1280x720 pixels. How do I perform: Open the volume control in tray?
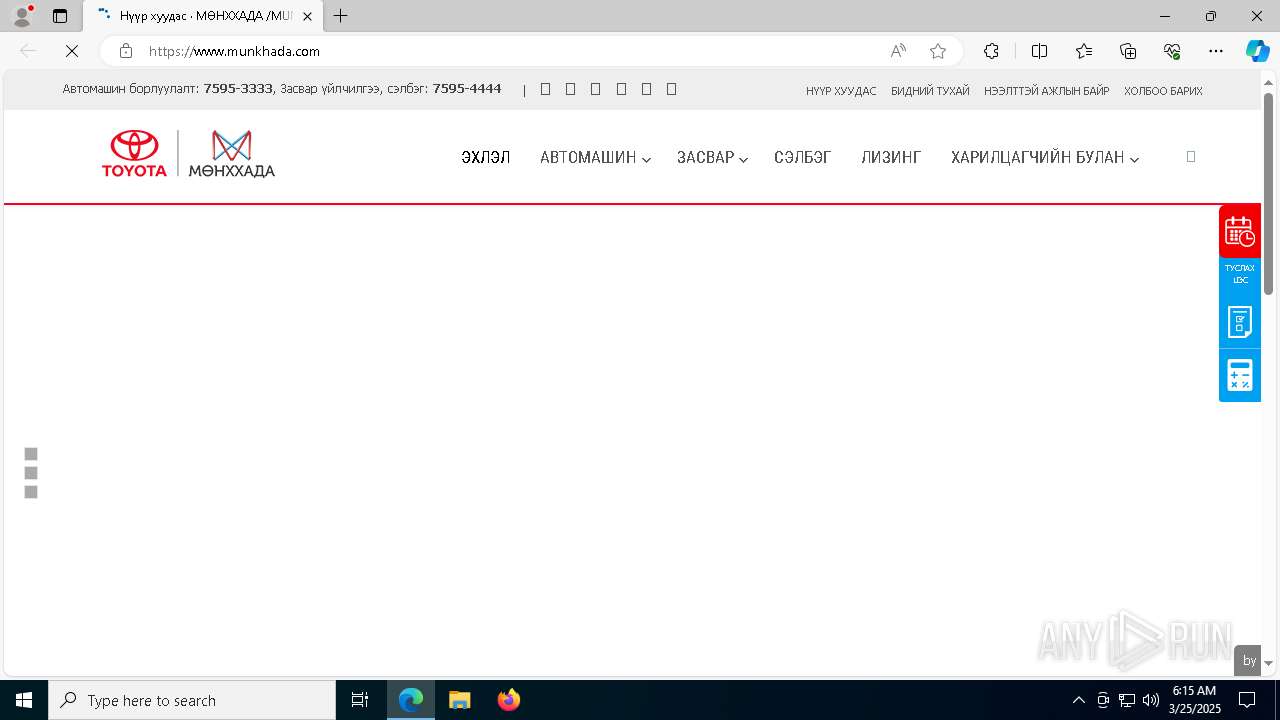[1151, 700]
